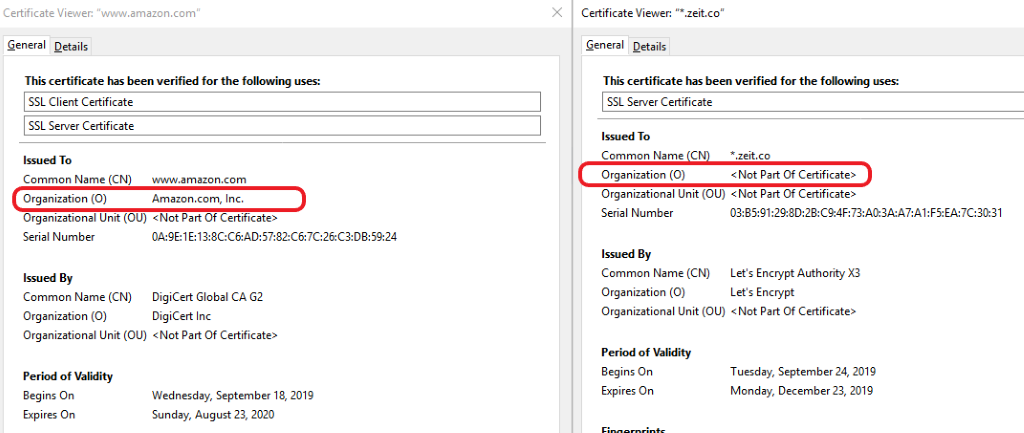
Task: Switch to Details tab in *.zeit.co viewer
Action: tap(649, 46)
